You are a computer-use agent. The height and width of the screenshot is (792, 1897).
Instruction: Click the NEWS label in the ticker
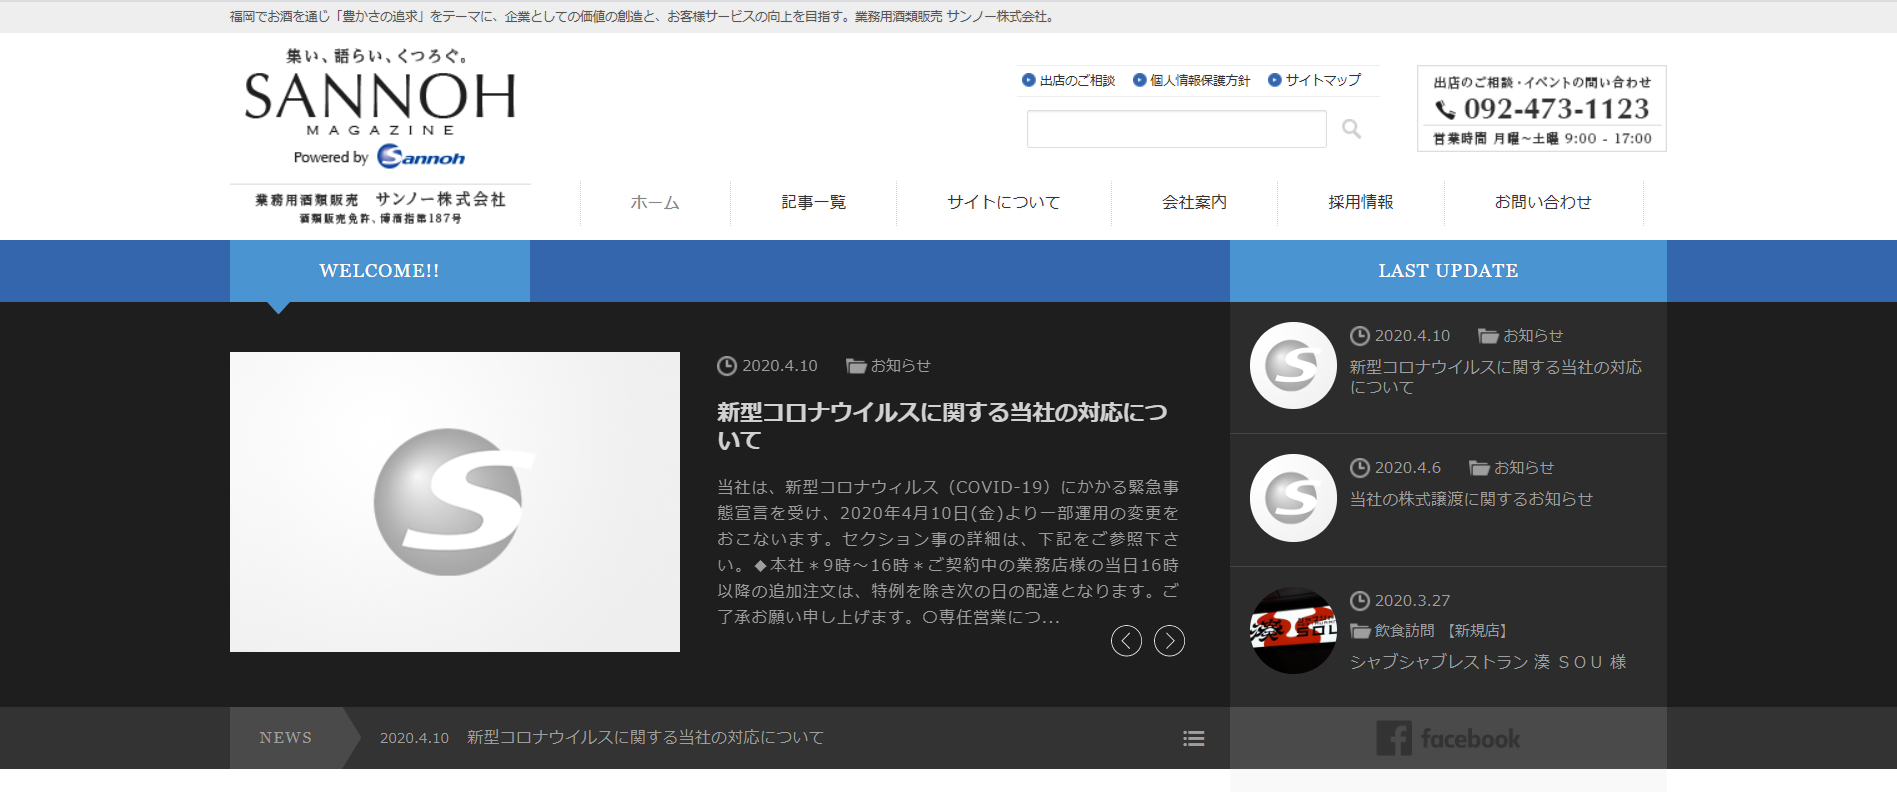click(286, 738)
